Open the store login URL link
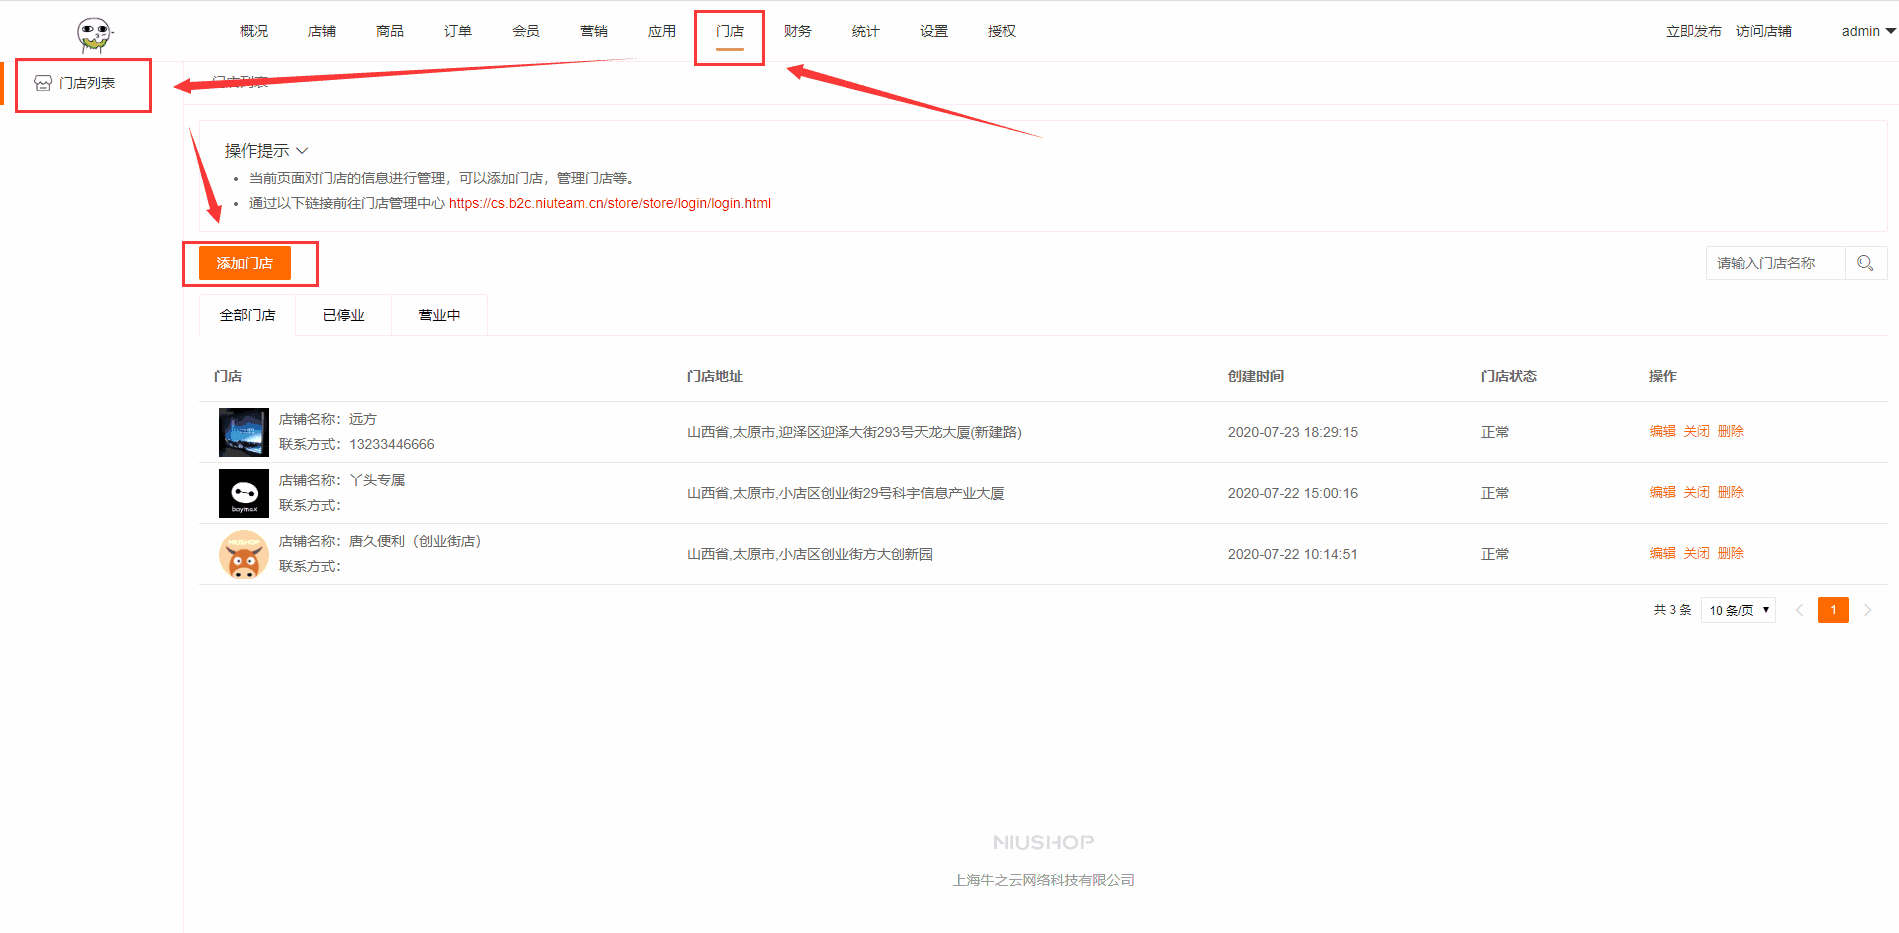Screen dimensions: 1899x933 point(610,203)
